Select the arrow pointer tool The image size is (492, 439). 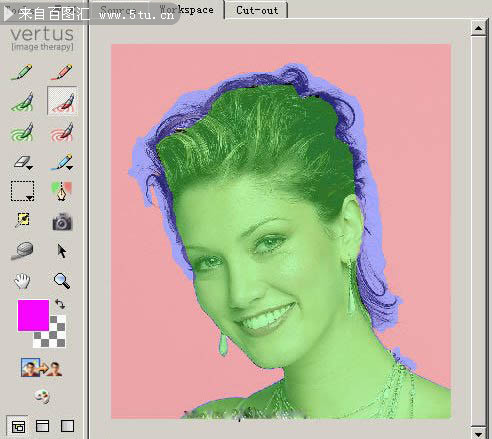click(62, 251)
